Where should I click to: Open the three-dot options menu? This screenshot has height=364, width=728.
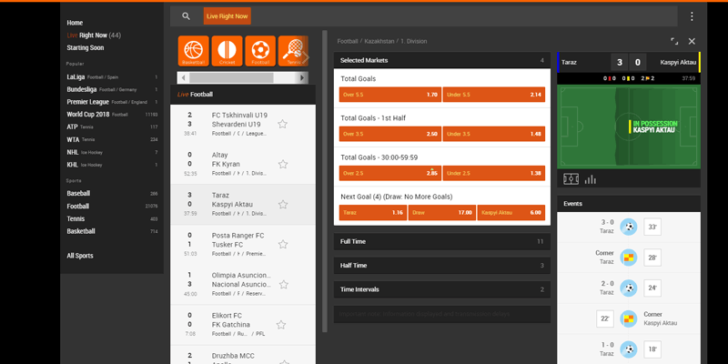tap(692, 16)
